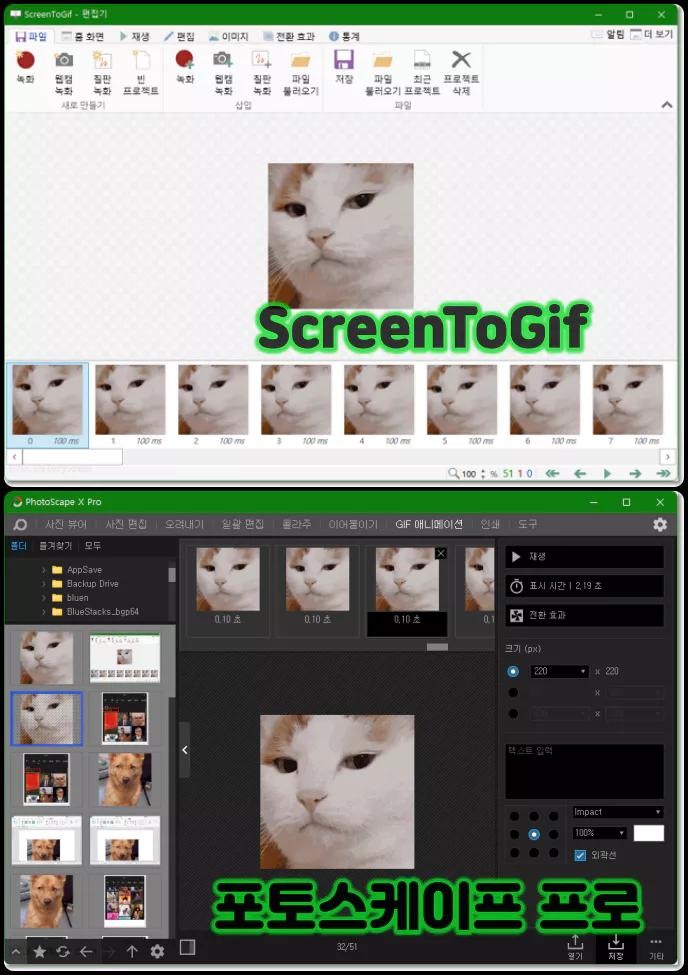Play the animation in ScreenToGif status bar
Viewport: 688px width, 975px height.
607,474
